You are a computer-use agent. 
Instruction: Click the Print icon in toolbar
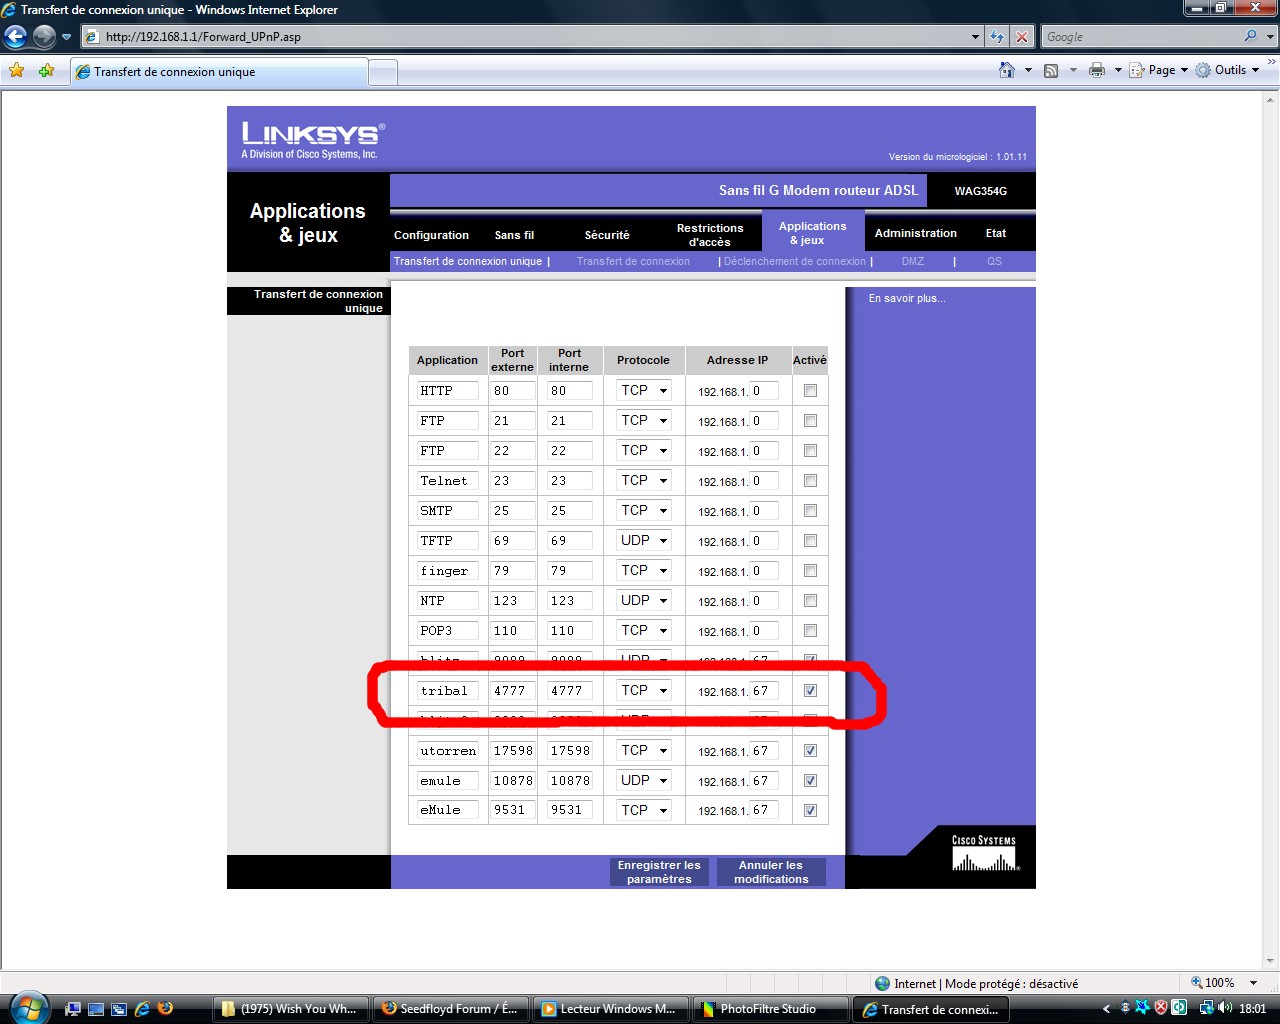pyautogui.click(x=1097, y=70)
